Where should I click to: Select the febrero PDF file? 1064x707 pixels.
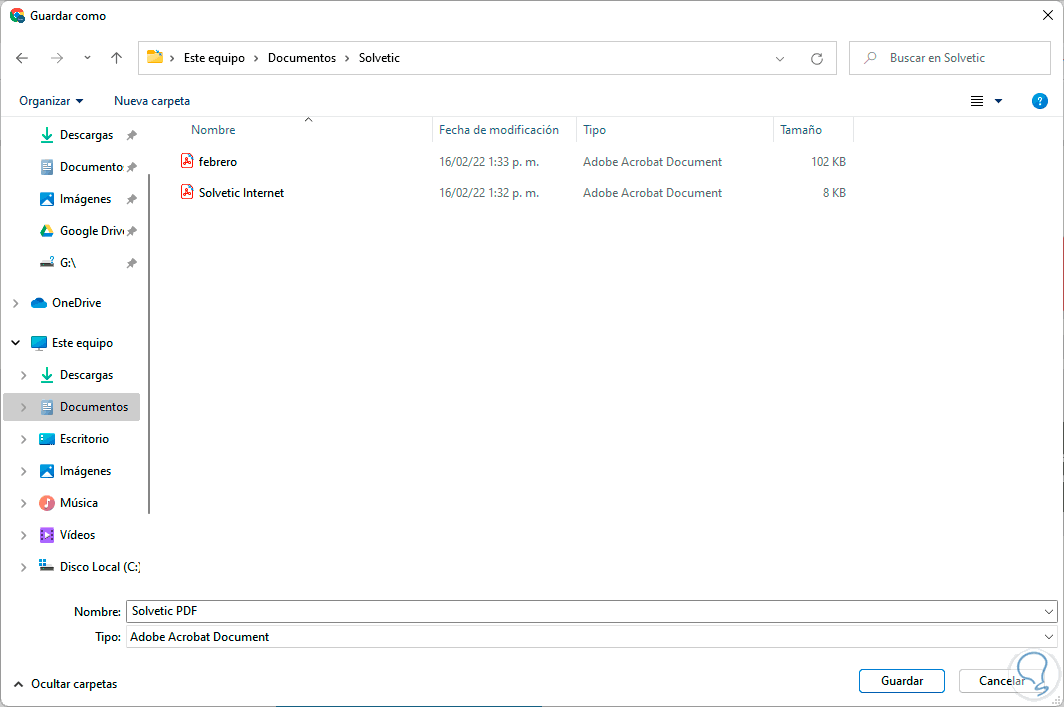tap(218, 161)
